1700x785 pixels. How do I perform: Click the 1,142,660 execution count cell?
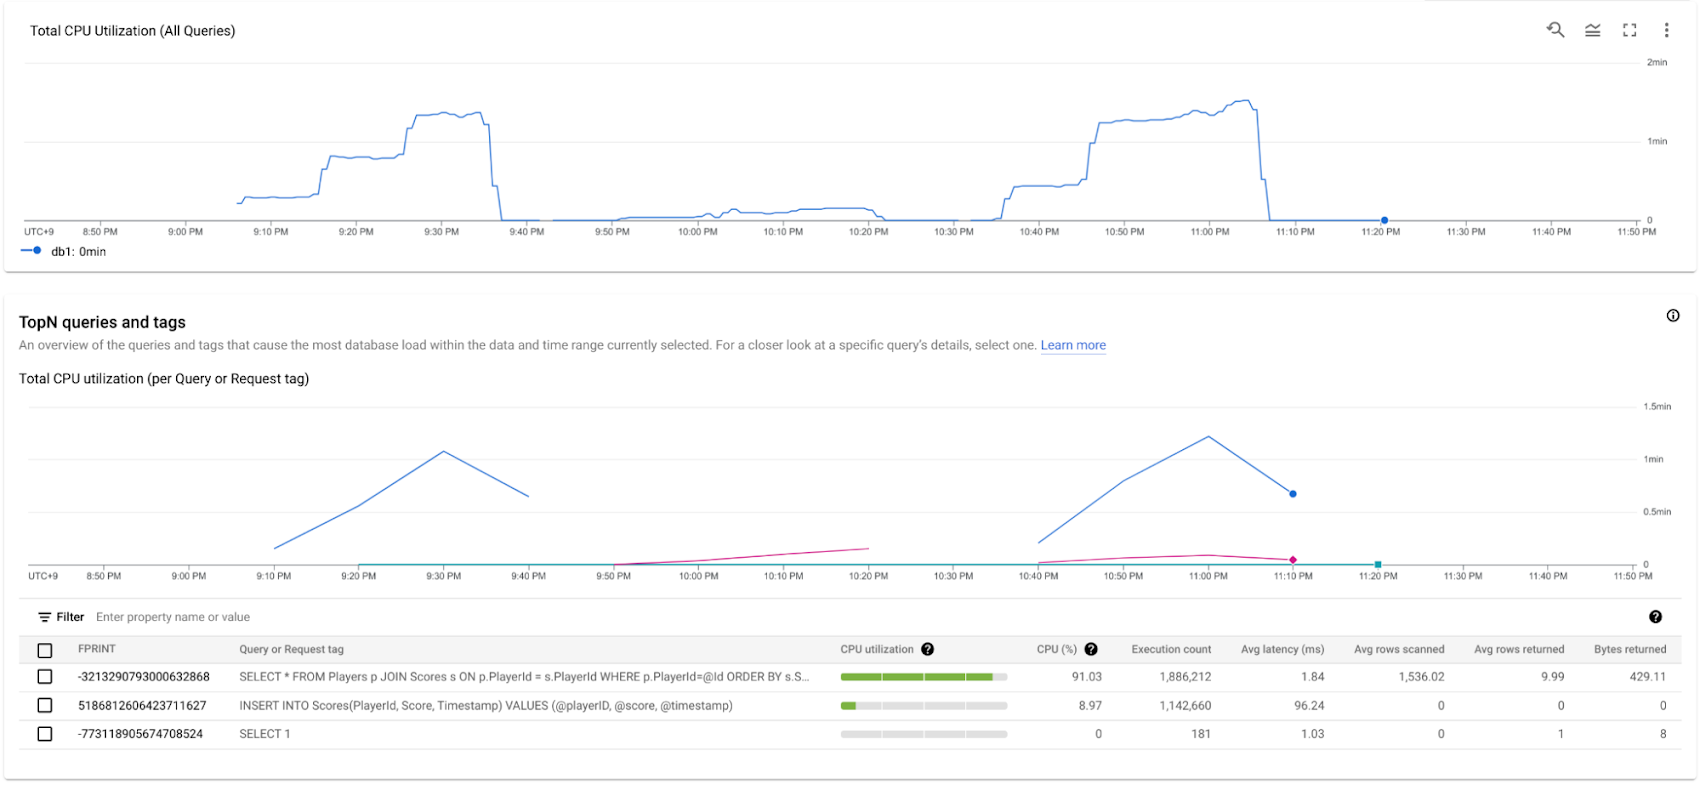tap(1185, 705)
